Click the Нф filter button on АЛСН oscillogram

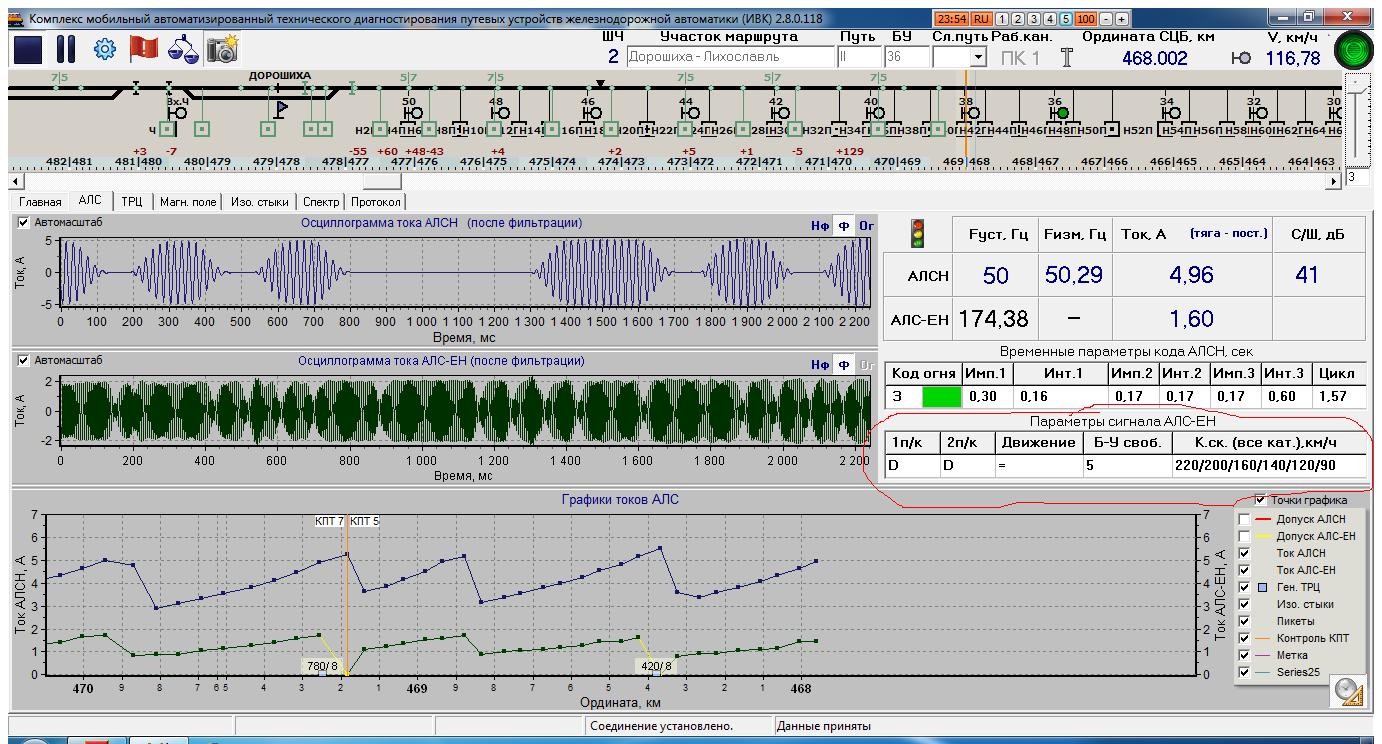820,226
